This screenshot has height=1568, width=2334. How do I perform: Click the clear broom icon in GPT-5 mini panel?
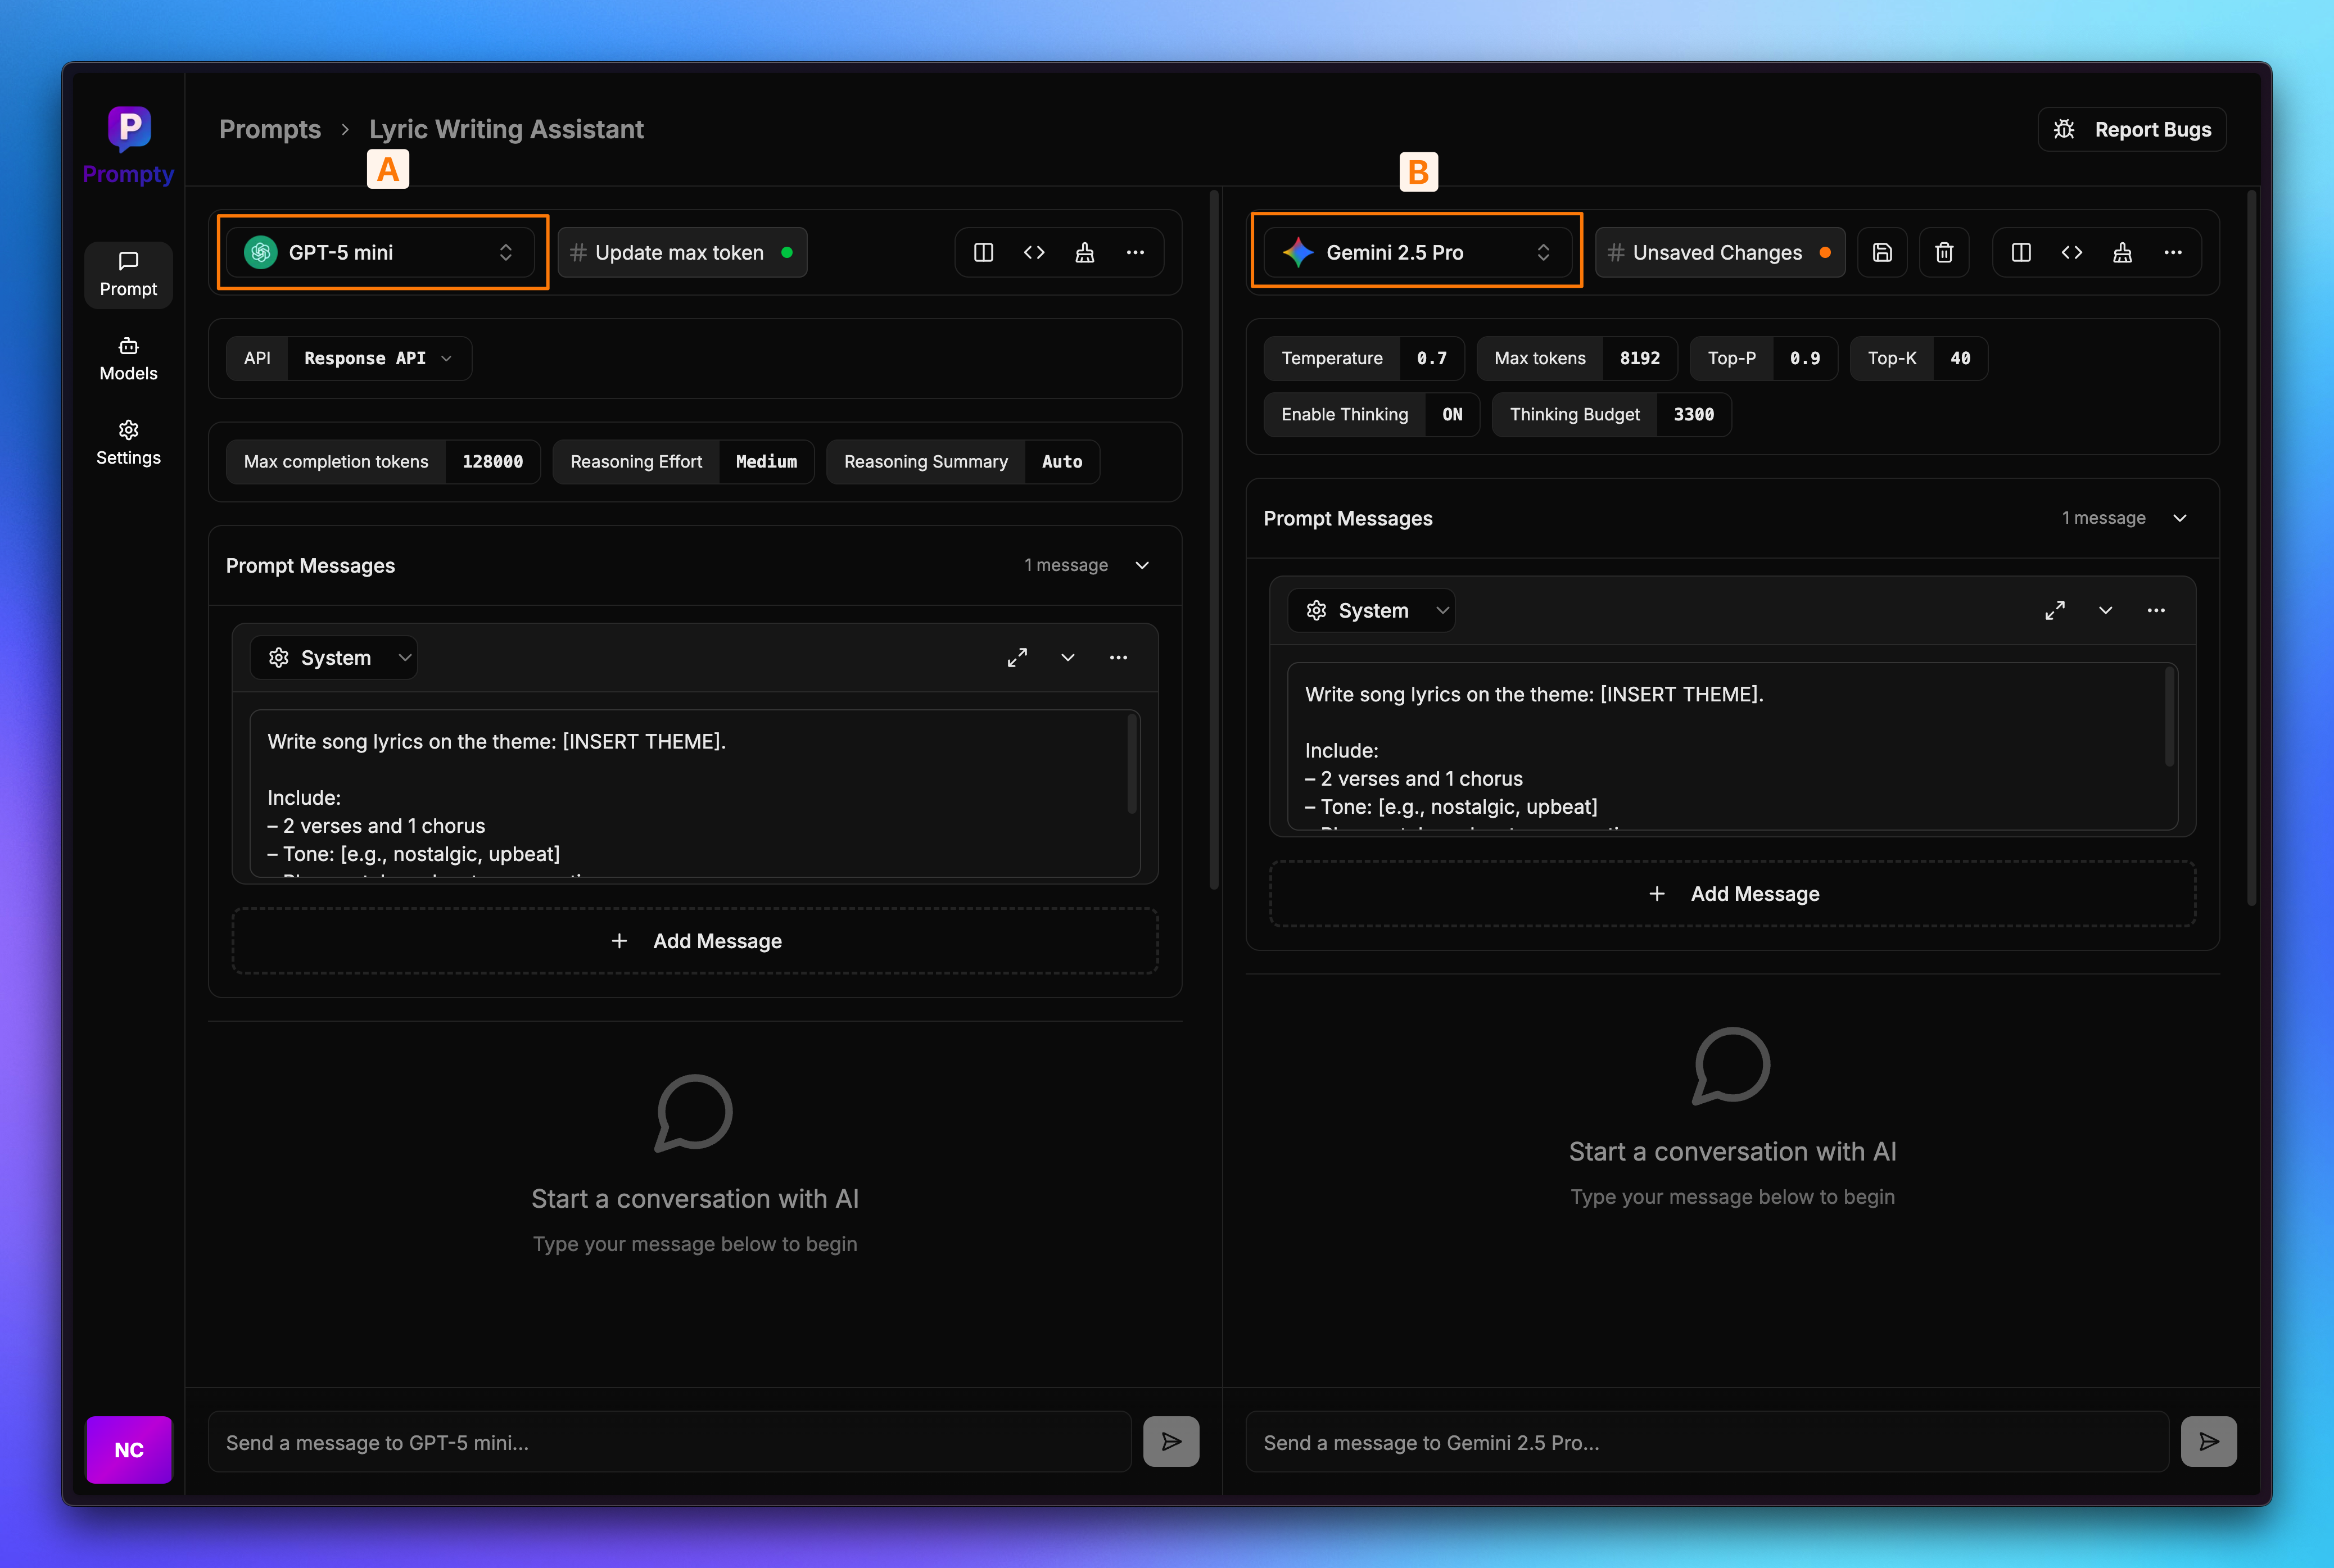[1084, 253]
